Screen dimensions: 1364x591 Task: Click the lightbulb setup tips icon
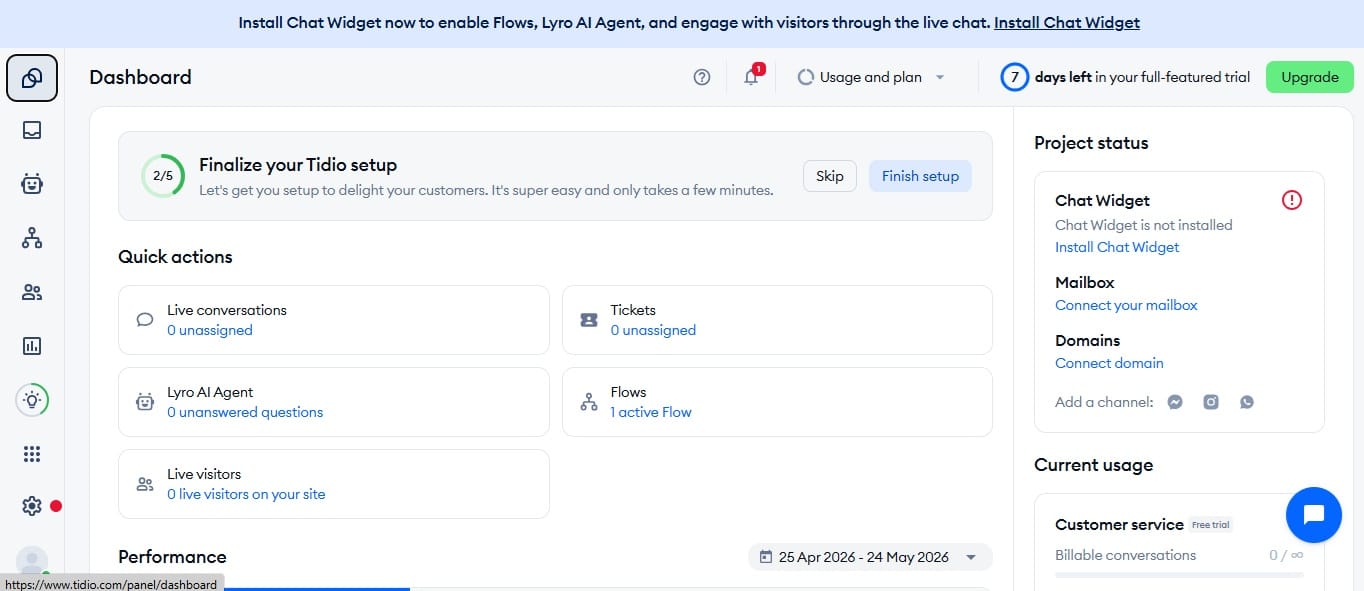(x=32, y=400)
